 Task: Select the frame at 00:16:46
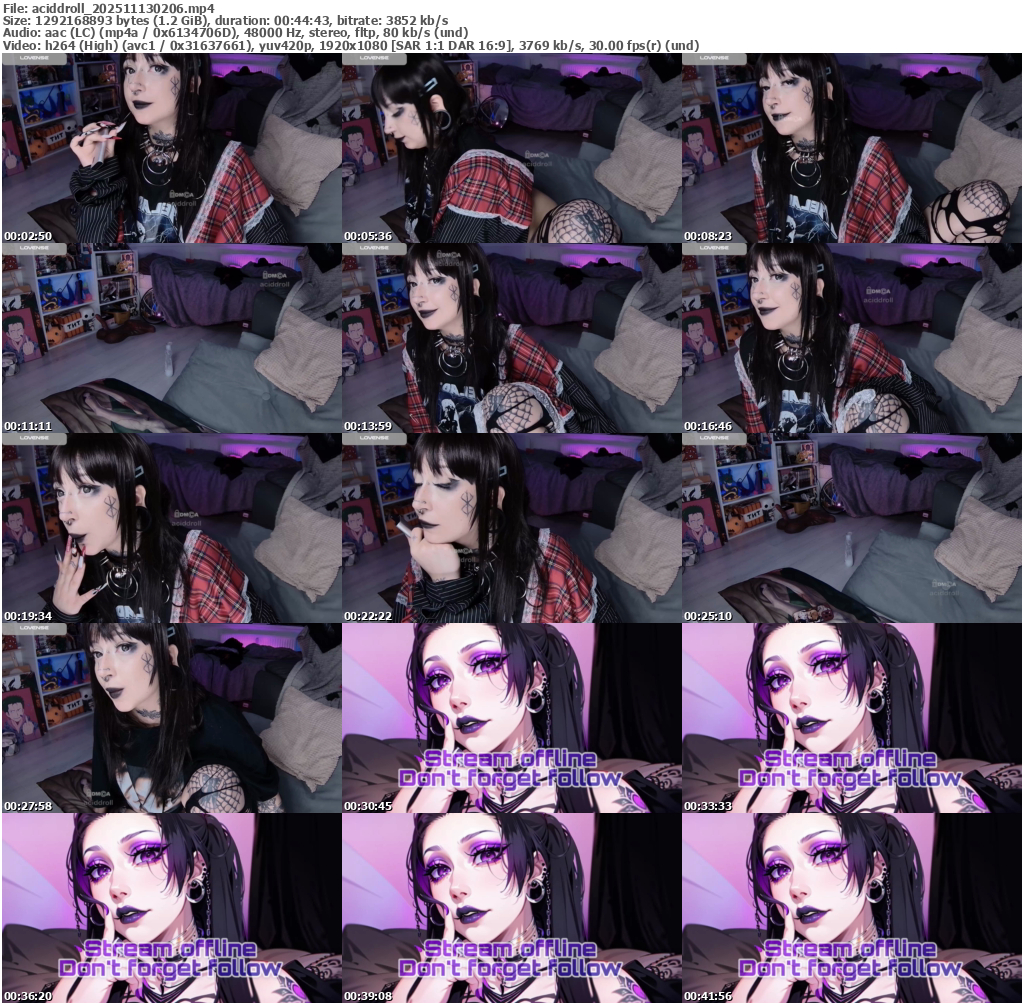[852, 338]
